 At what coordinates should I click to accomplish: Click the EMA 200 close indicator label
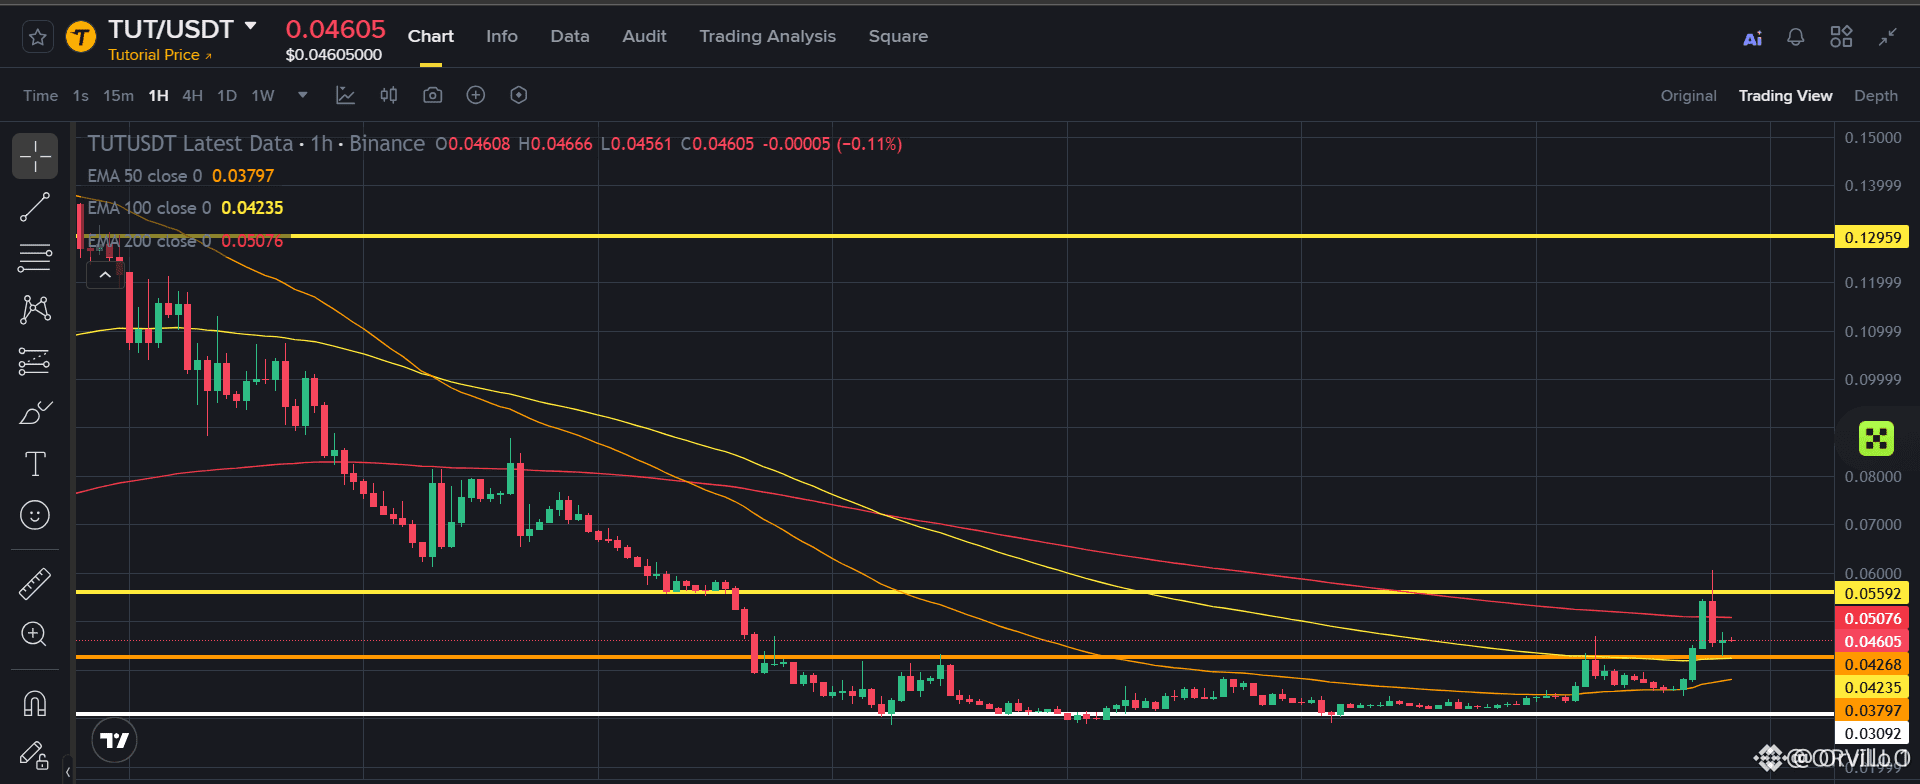[149, 241]
